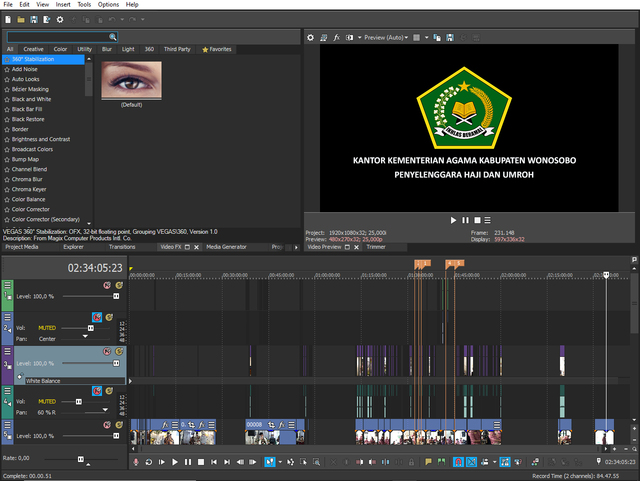Mute video track 1
640x481 pixels.
107,285
